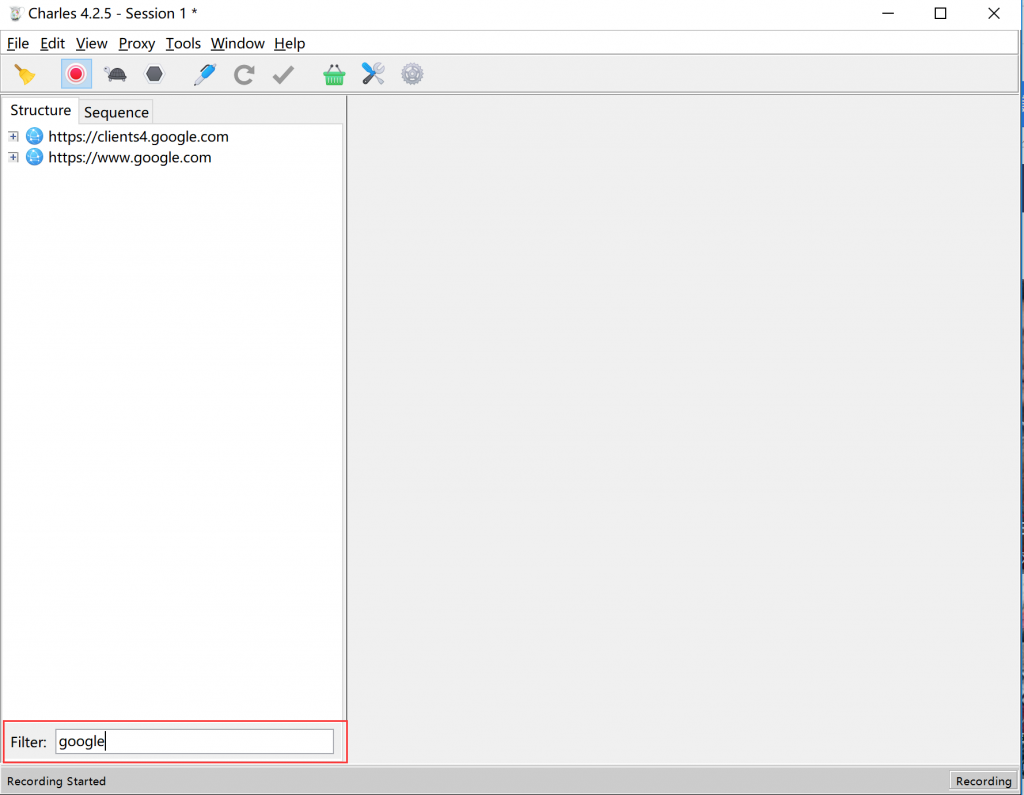Focus the Filter input field
The image size is (1024, 795).
195,741
